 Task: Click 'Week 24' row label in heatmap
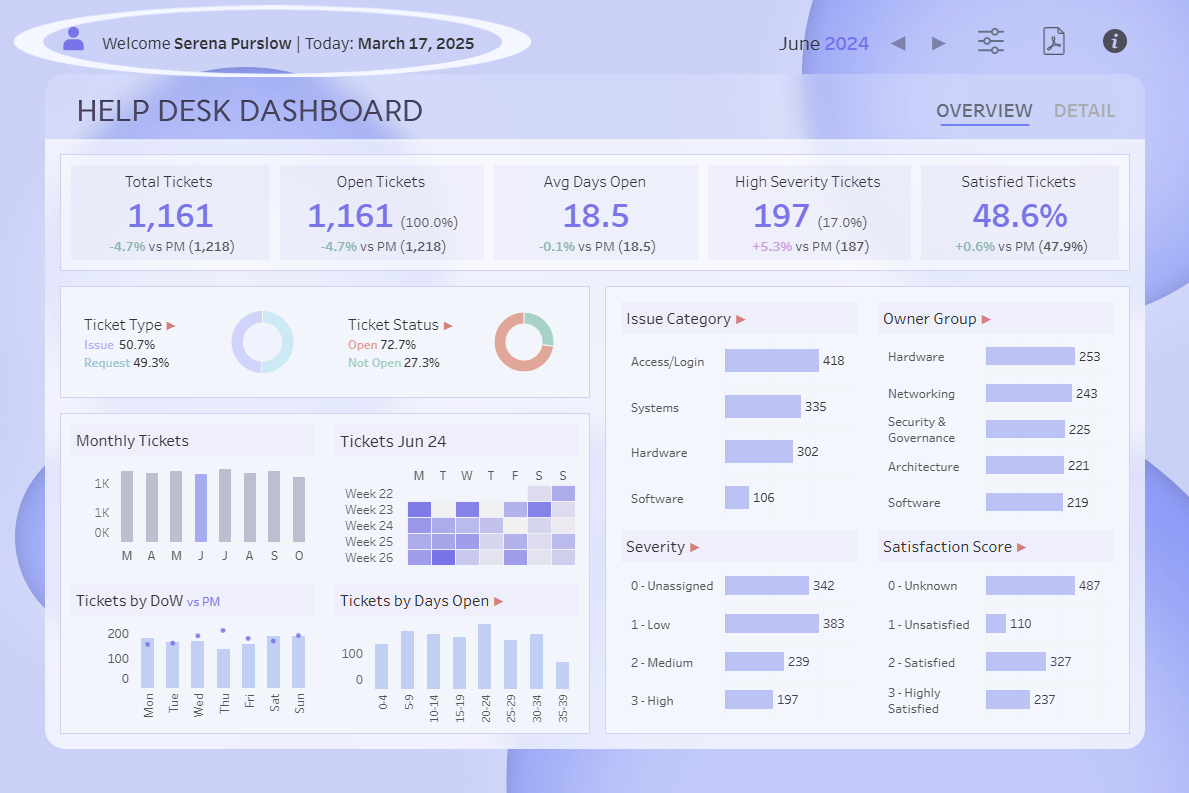point(369,525)
